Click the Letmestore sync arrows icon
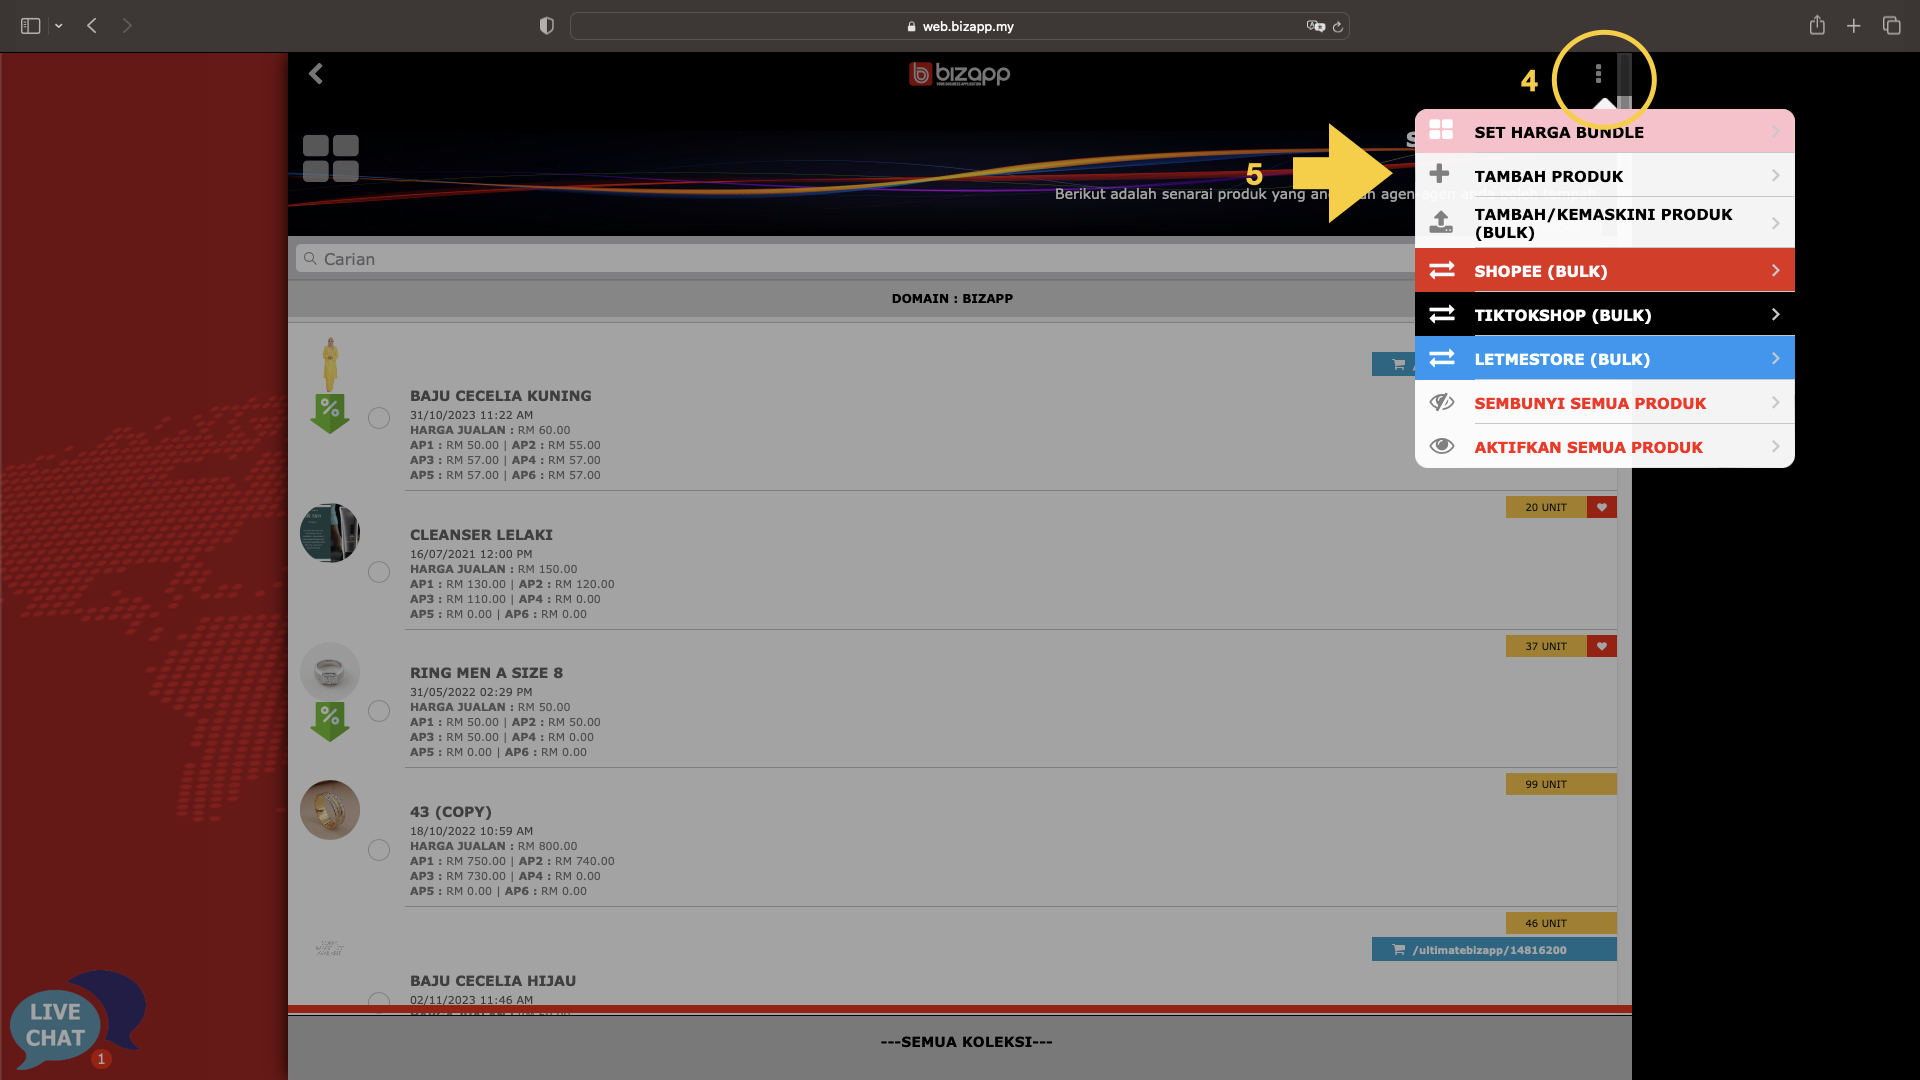Screen dimensions: 1920x1080 (1442, 358)
